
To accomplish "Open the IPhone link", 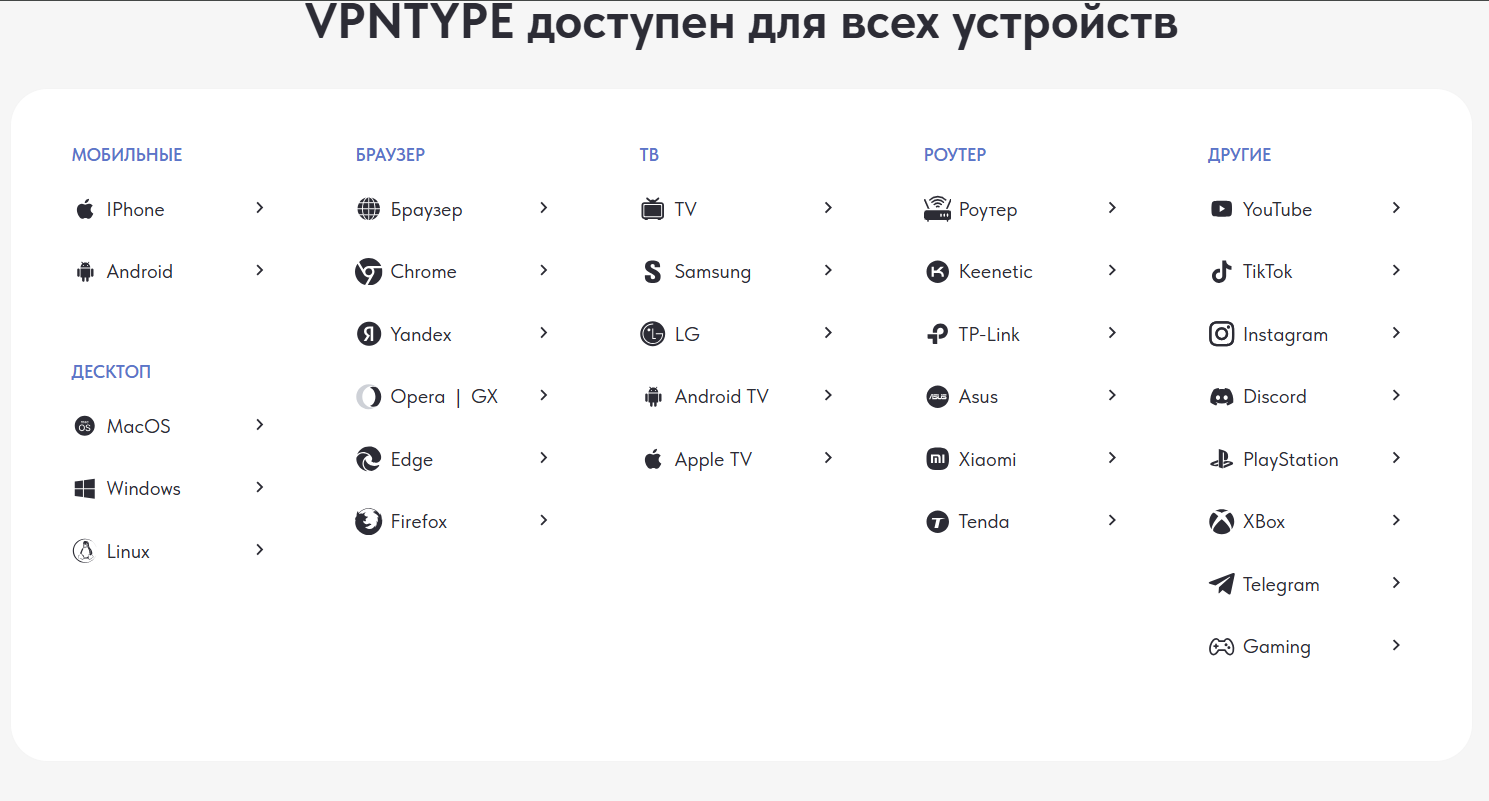I will point(135,209).
